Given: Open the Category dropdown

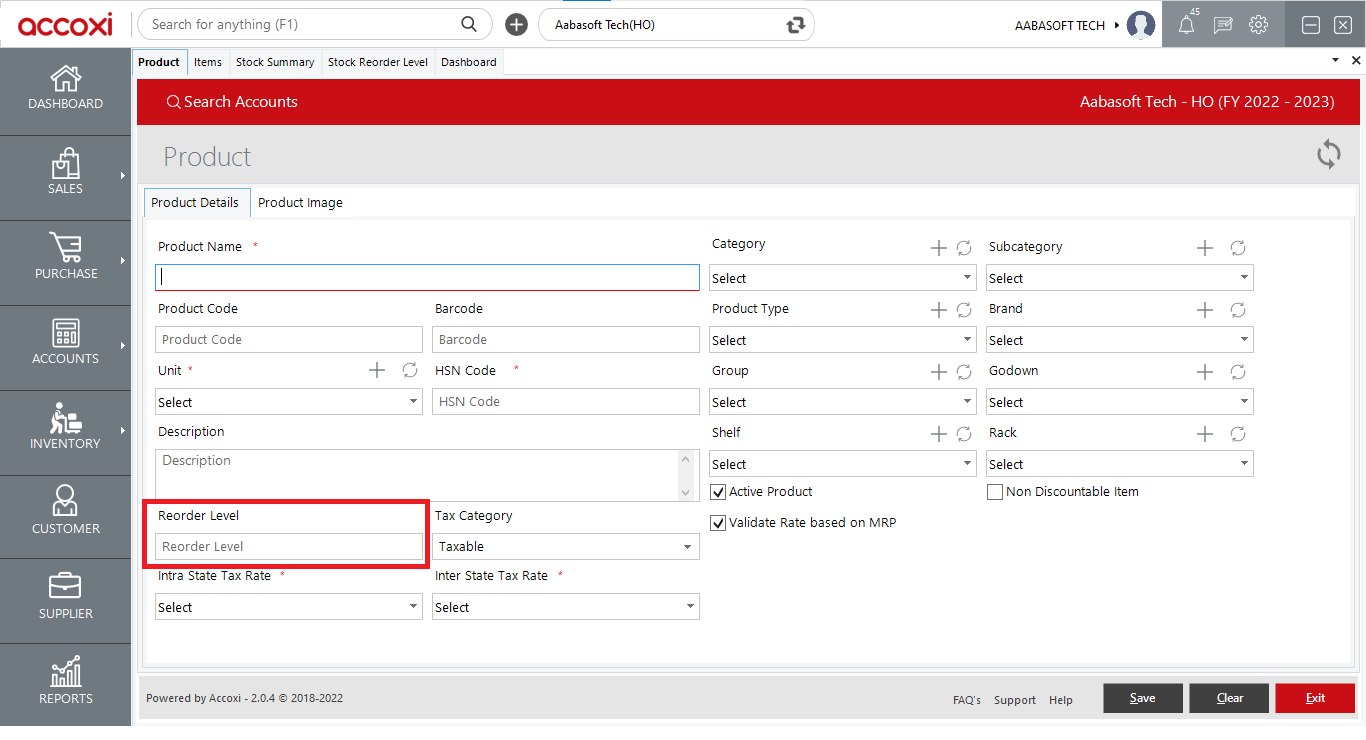Looking at the screenshot, I should (843, 278).
